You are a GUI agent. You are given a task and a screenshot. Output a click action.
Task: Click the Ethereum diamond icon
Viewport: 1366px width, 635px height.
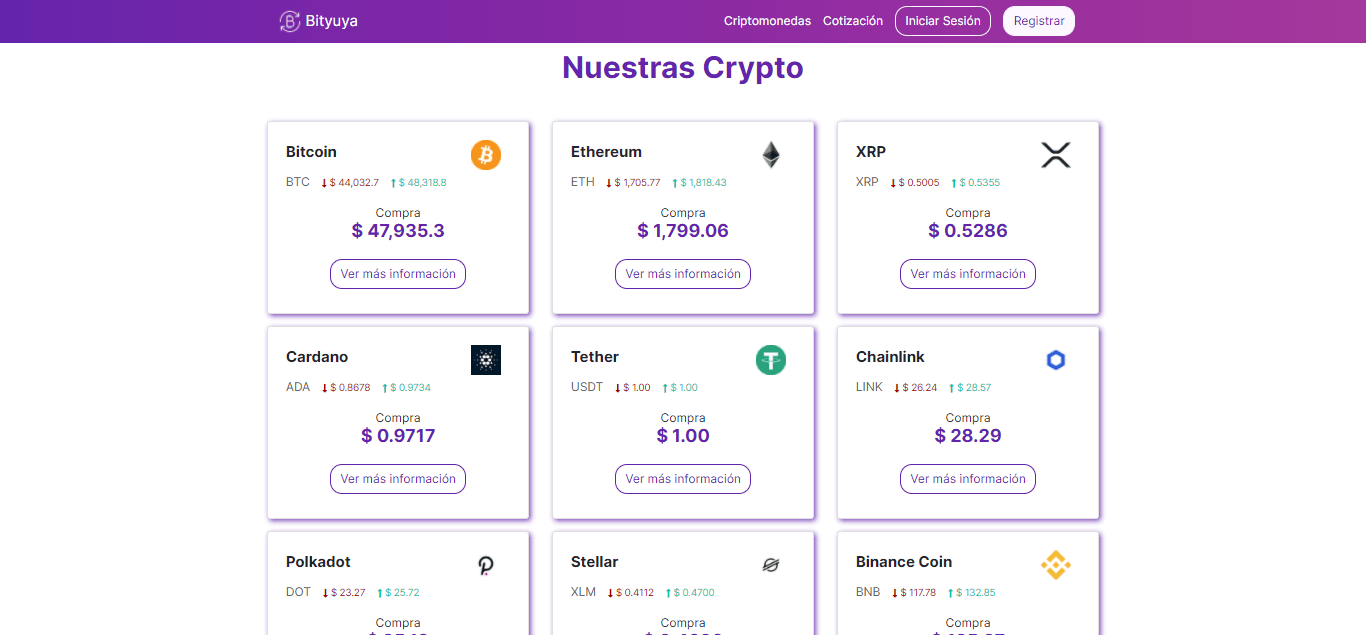point(771,155)
